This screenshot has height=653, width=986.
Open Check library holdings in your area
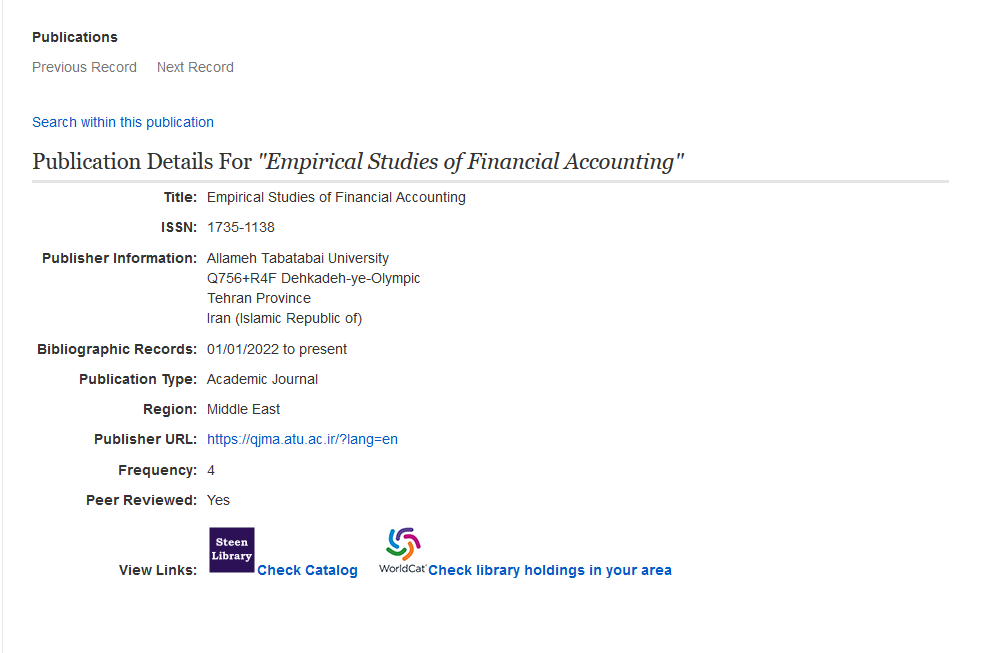click(549, 570)
